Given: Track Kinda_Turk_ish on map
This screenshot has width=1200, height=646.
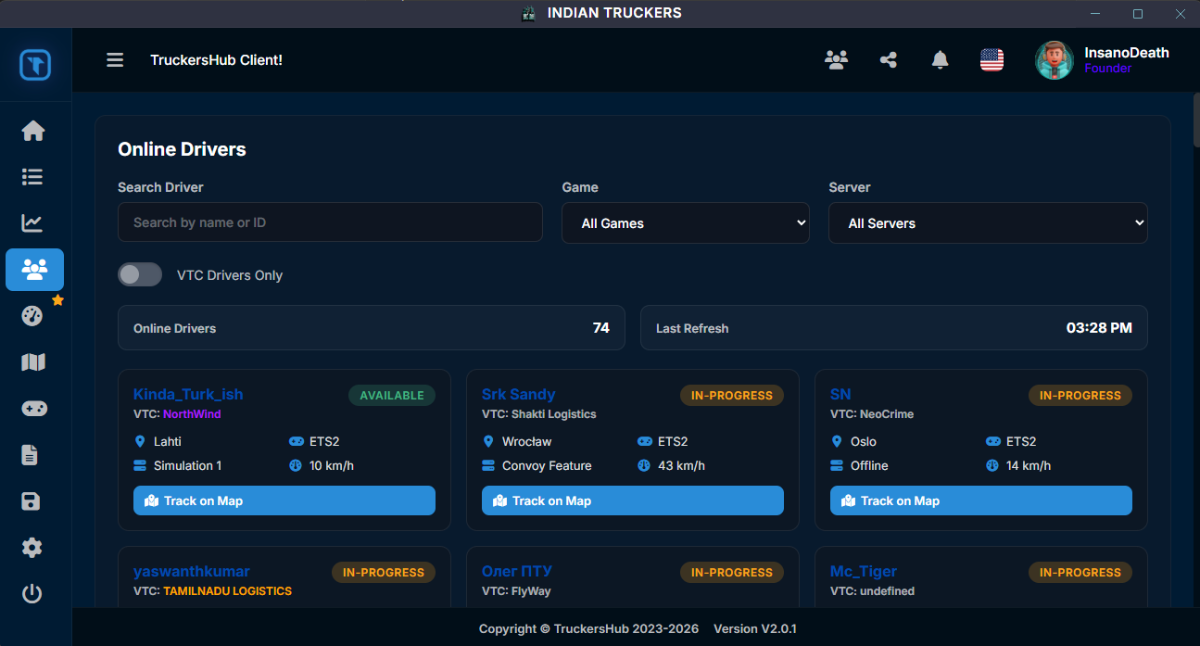Looking at the screenshot, I should 284,501.
